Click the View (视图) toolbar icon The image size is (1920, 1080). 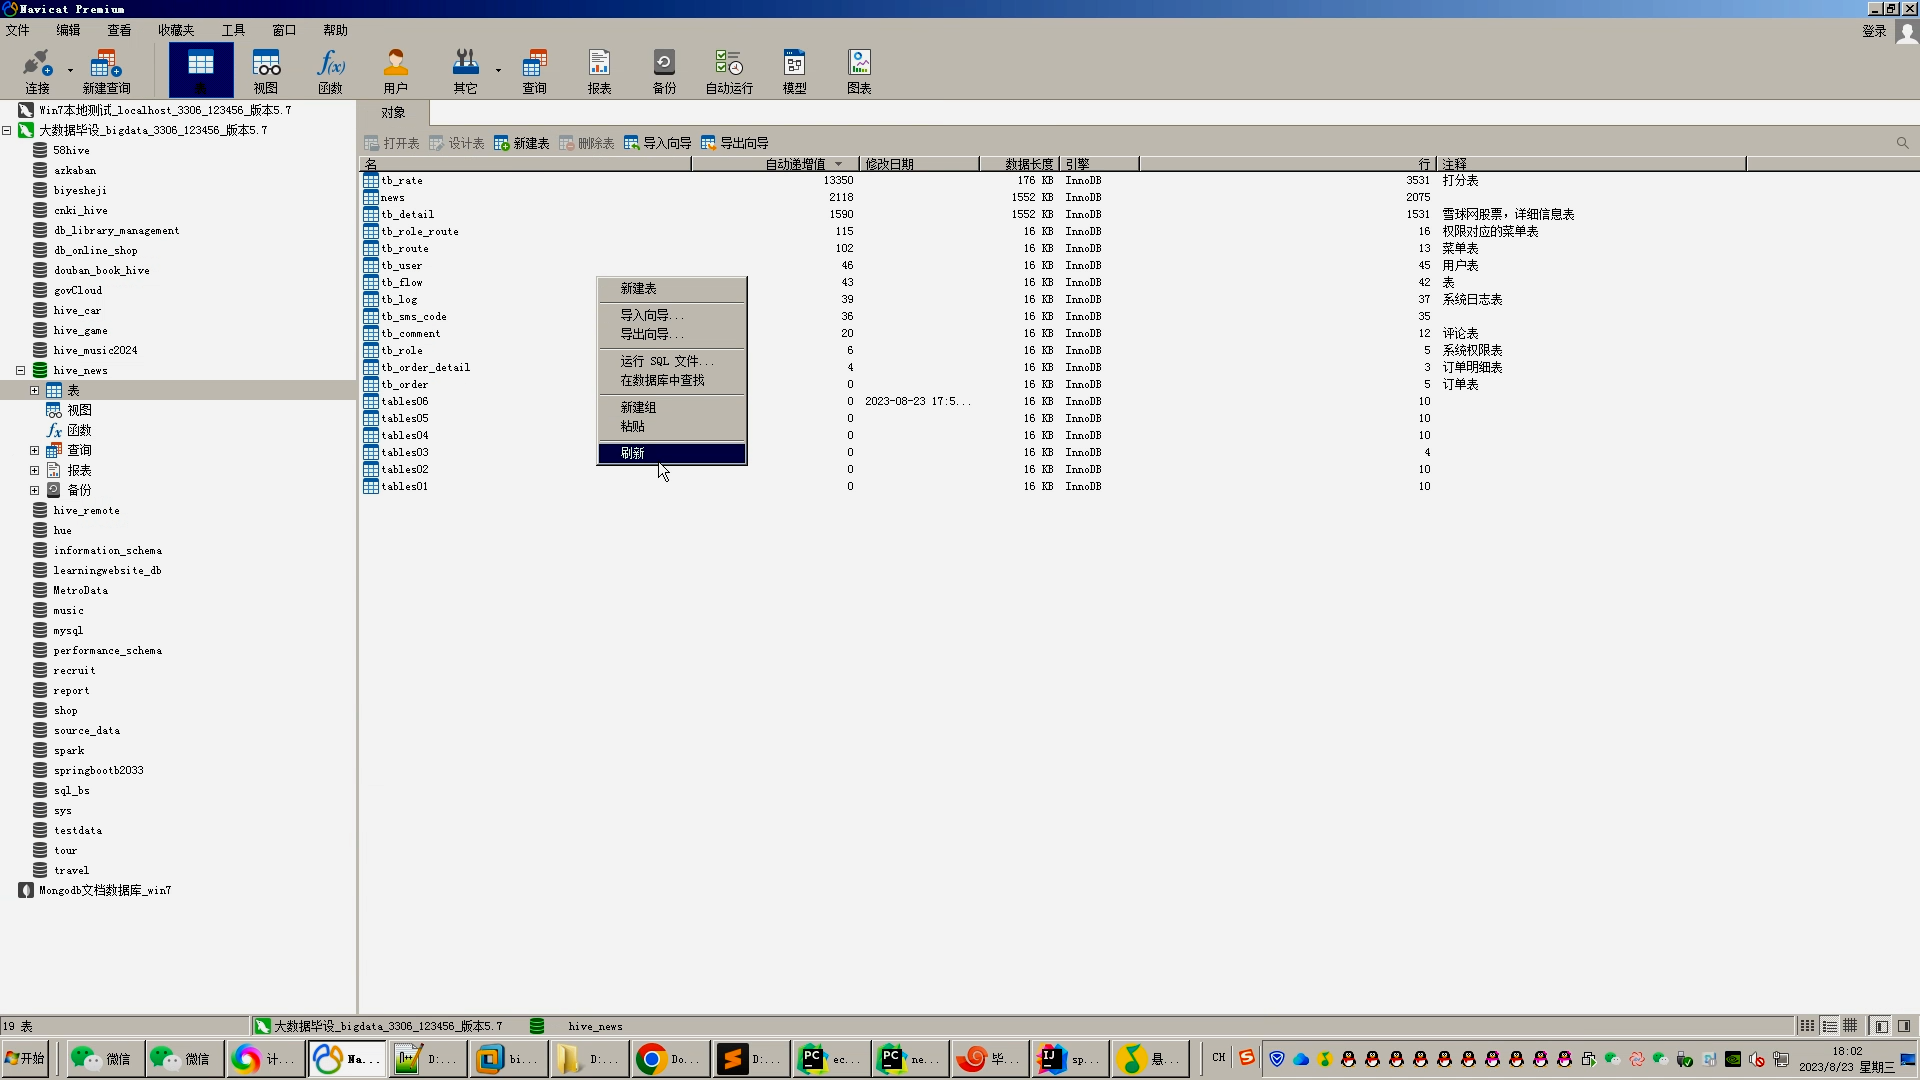pyautogui.click(x=265, y=71)
